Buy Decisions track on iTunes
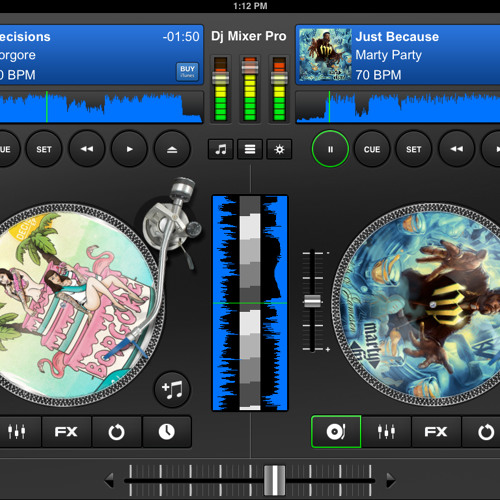Image resolution: width=500 pixels, height=500 pixels. (x=187, y=71)
